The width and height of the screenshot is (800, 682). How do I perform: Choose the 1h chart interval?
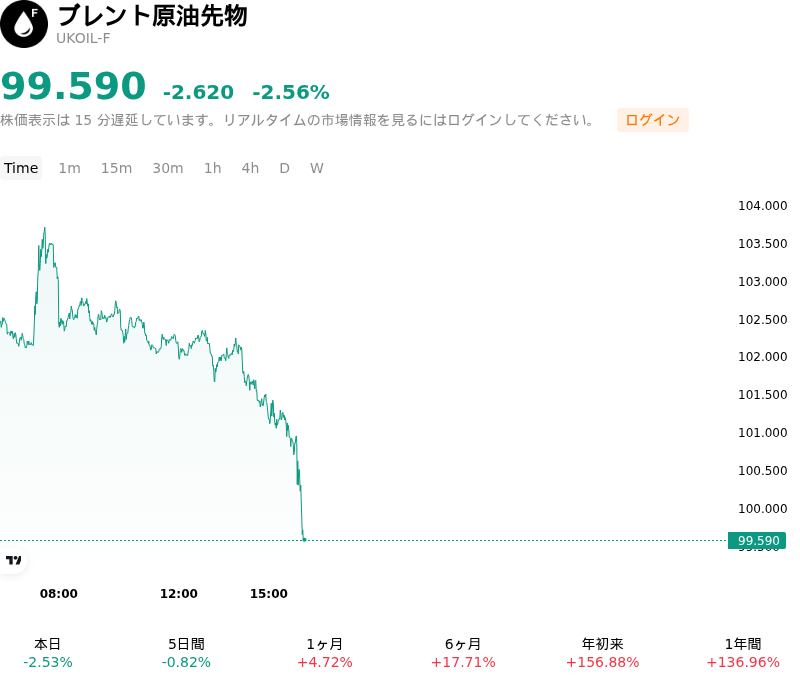point(213,168)
